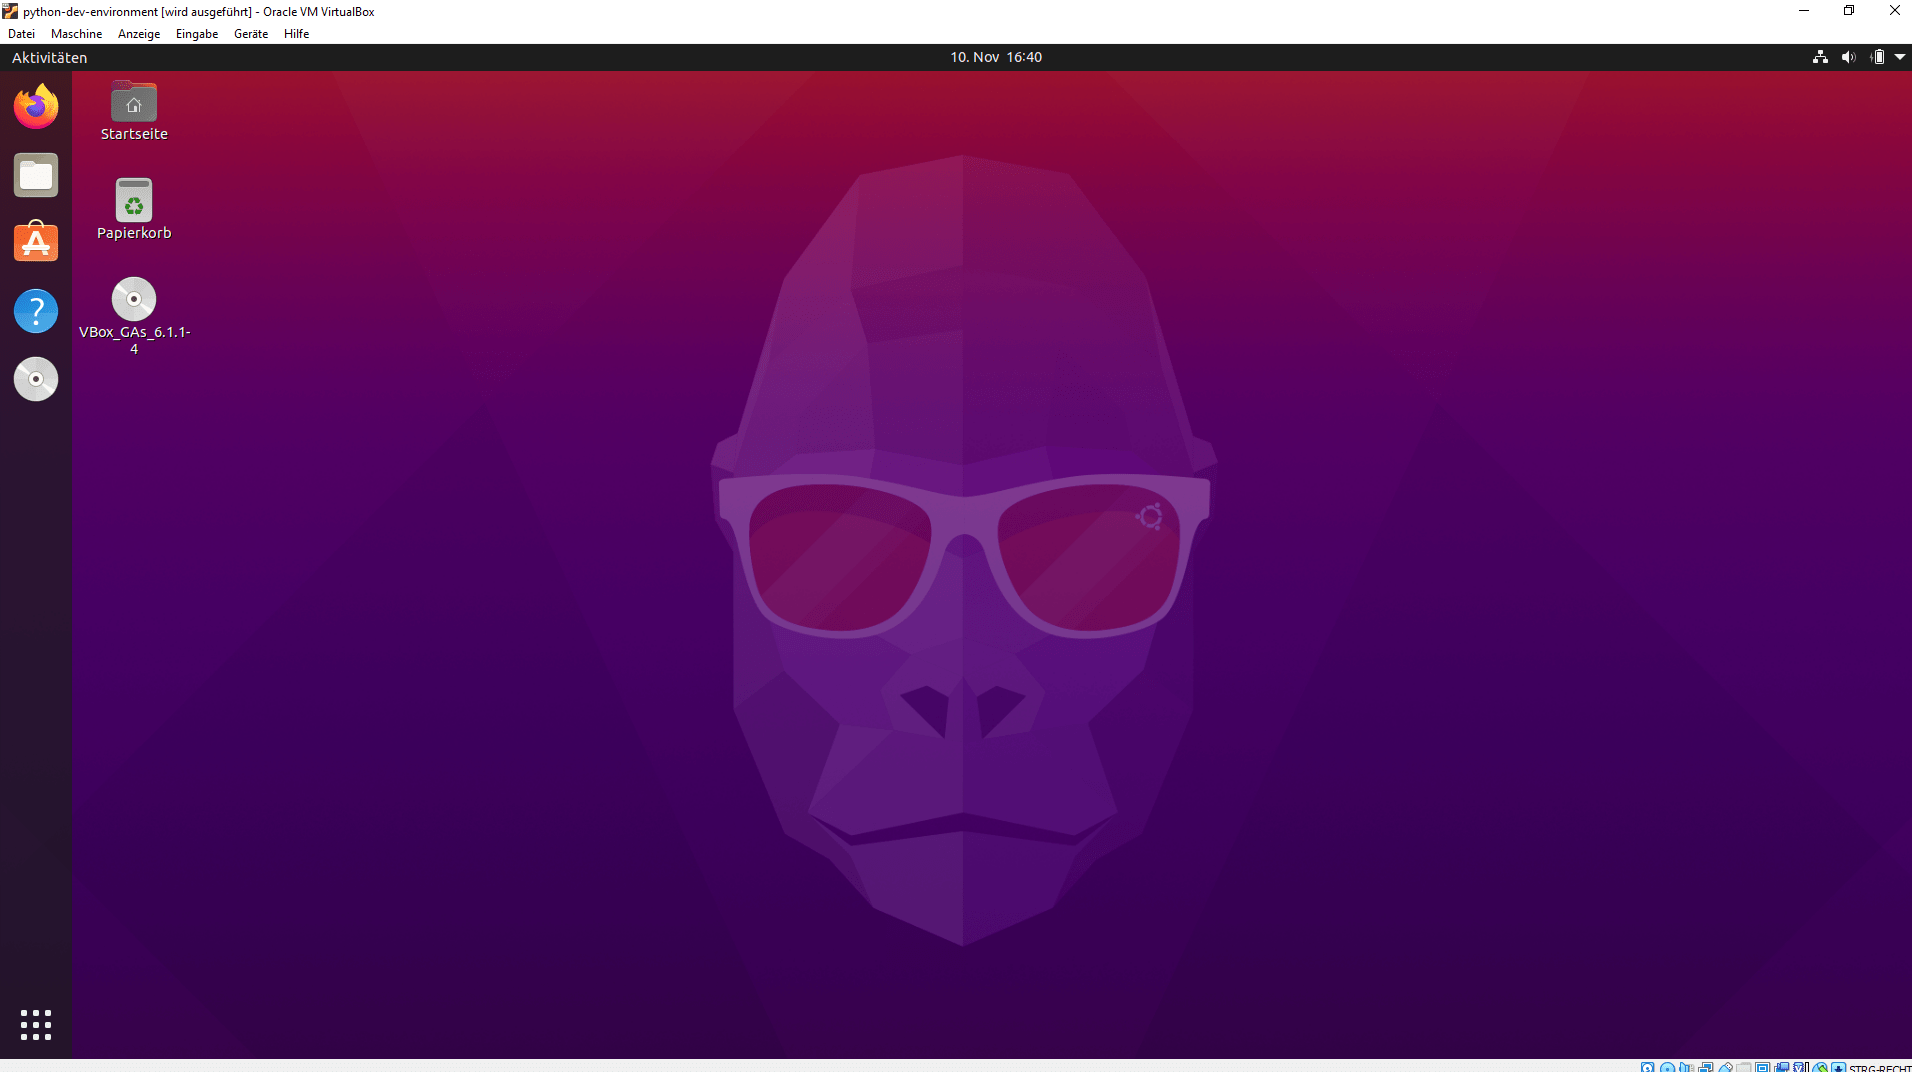The image size is (1912, 1072).
Task: Open the Datei menu
Action: click(21, 34)
